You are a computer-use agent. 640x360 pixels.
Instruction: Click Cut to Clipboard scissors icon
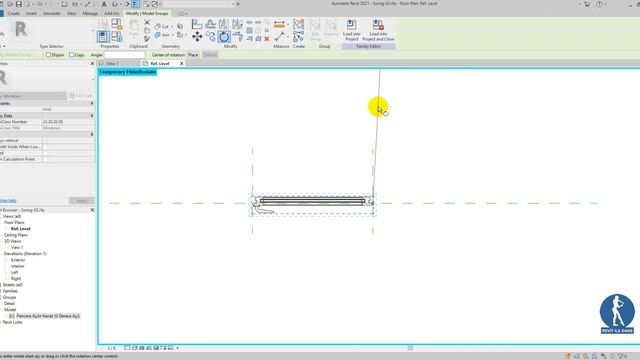click(147, 22)
